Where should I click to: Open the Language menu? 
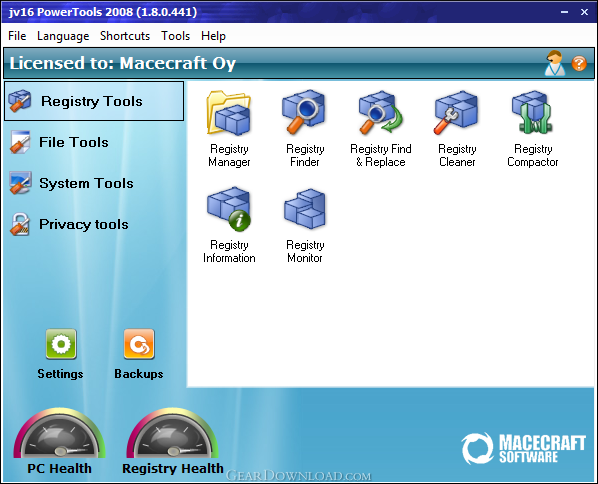(63, 36)
